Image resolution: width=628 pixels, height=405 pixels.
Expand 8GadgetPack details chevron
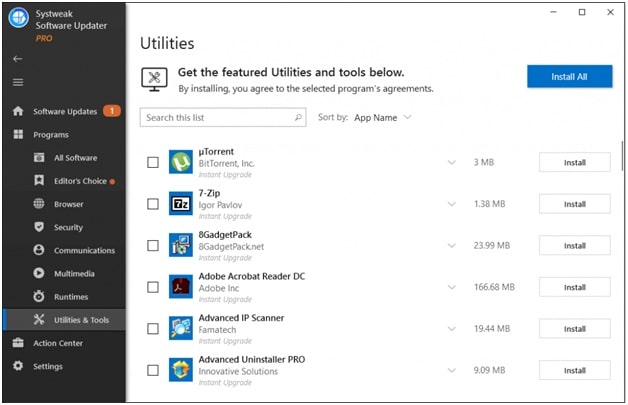(x=451, y=246)
